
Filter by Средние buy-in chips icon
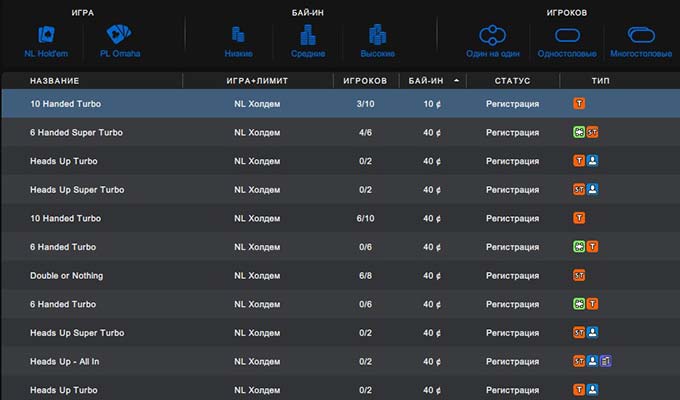click(x=307, y=35)
